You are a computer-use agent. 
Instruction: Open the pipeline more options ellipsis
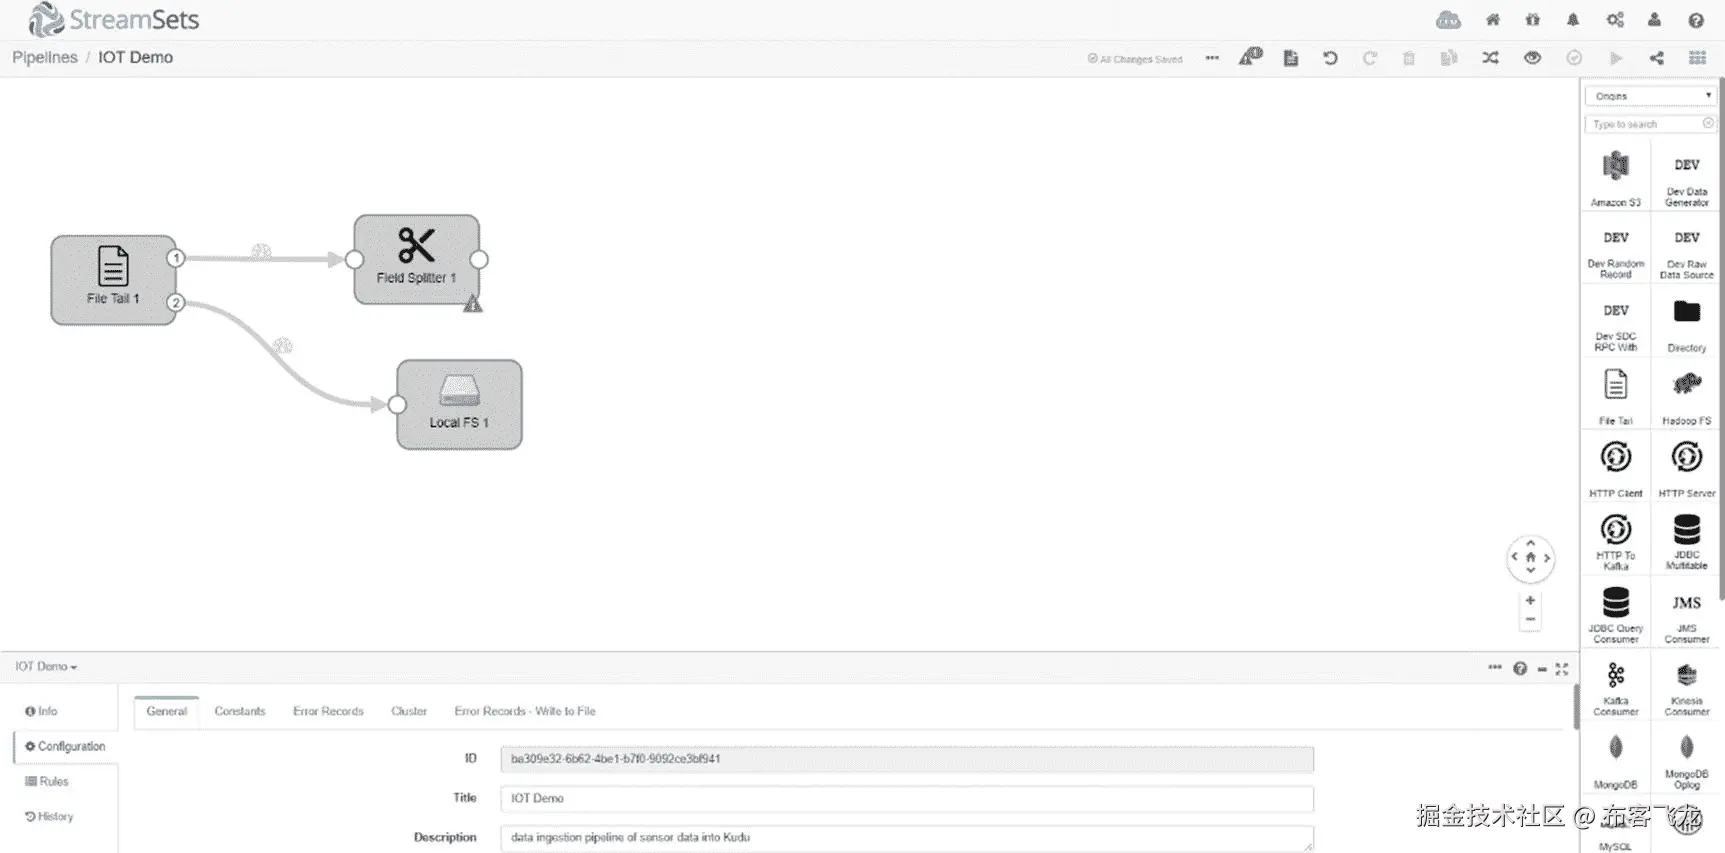1212,58
